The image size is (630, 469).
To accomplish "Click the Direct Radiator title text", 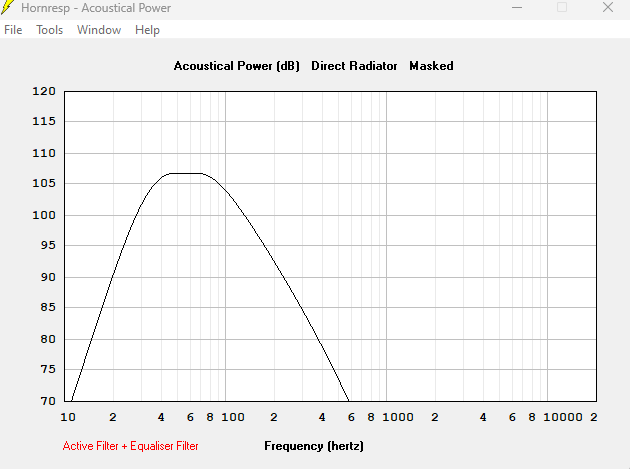I will [x=354, y=66].
